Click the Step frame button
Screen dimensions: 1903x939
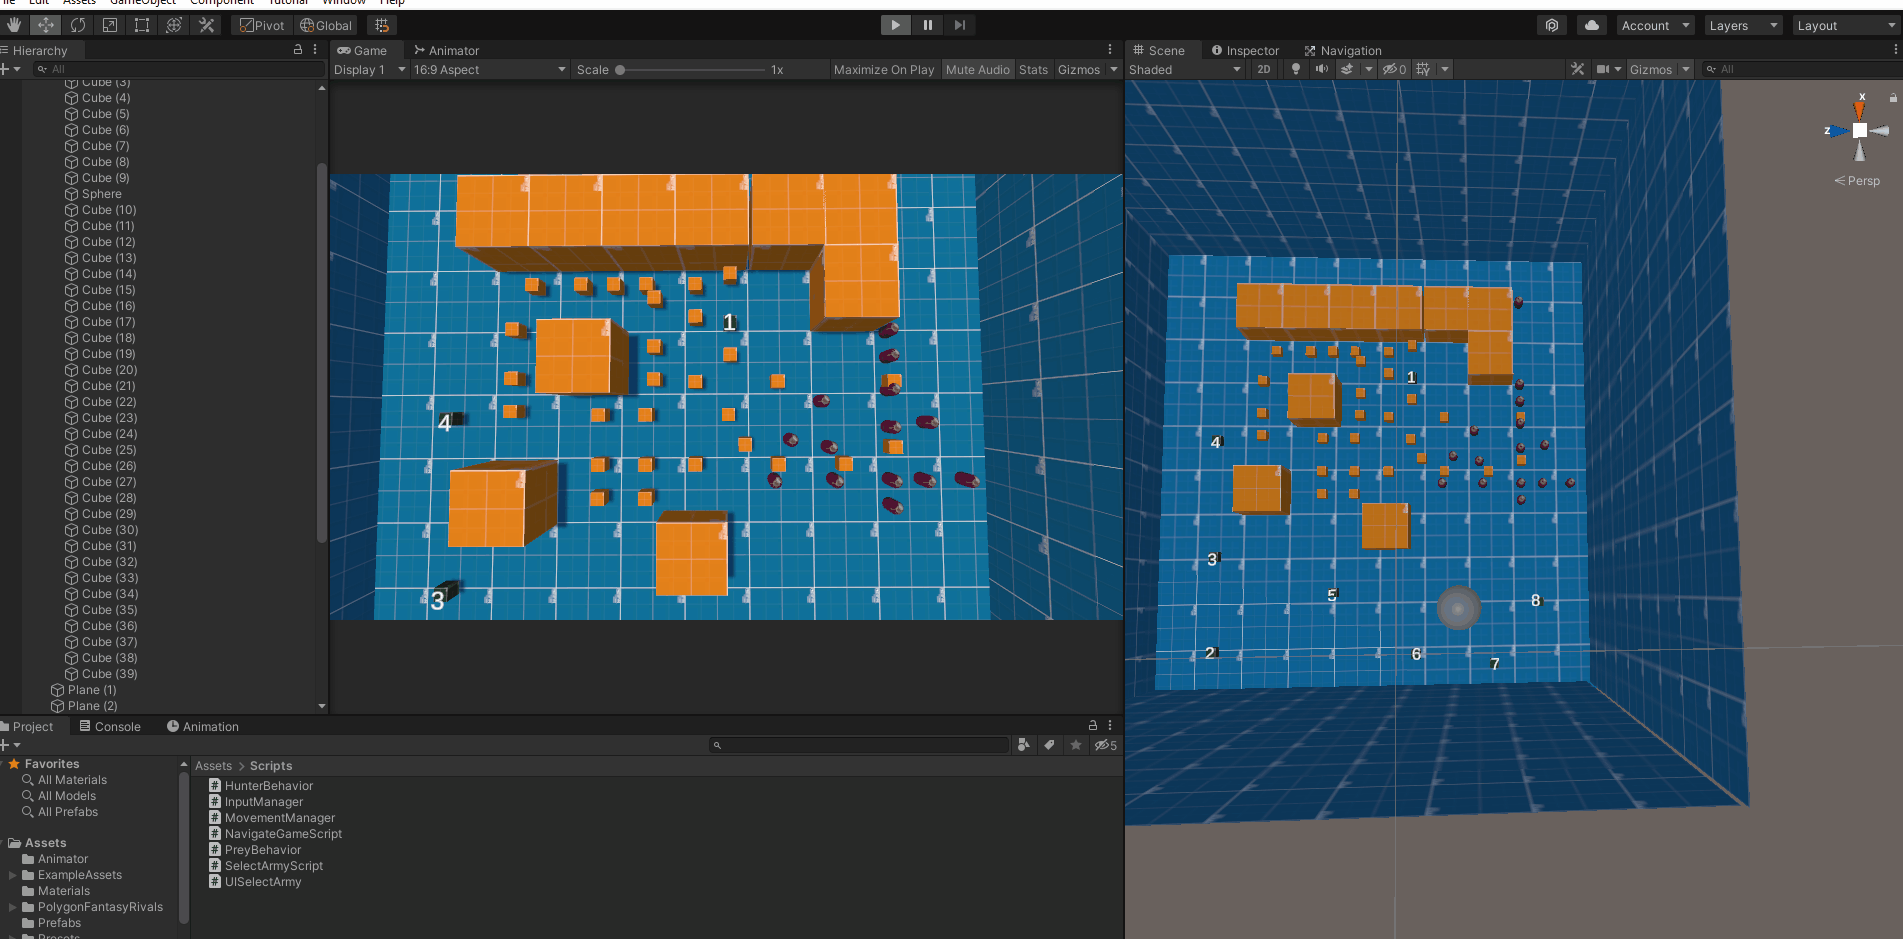959,25
